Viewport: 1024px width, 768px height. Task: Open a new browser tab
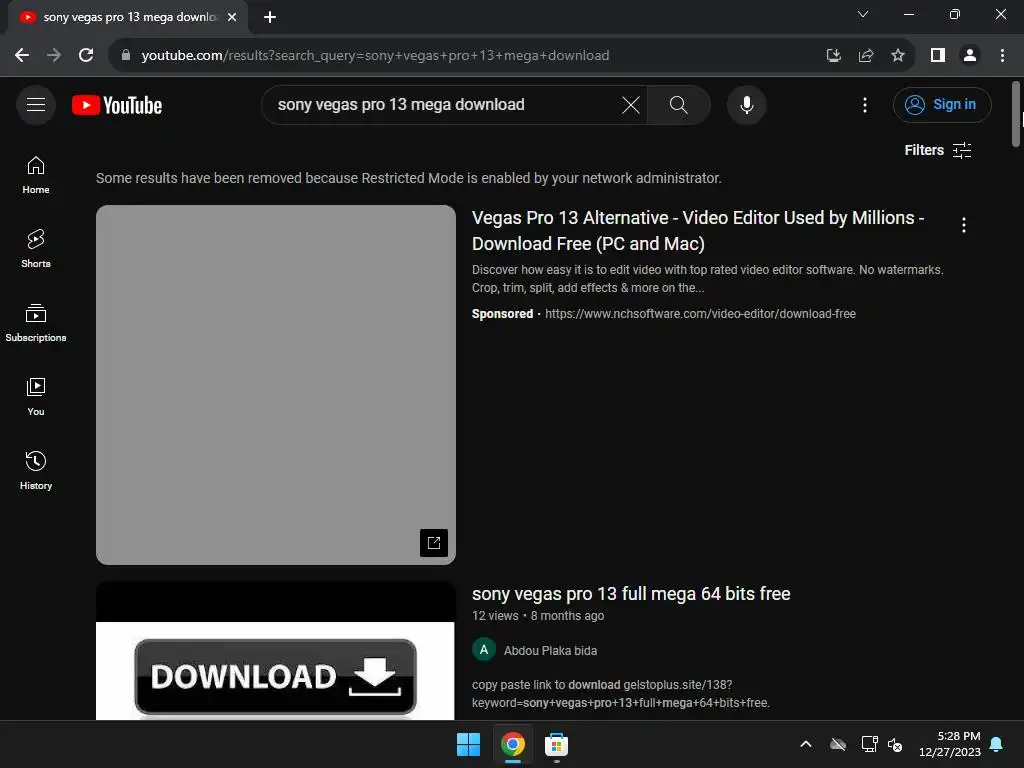(270, 17)
